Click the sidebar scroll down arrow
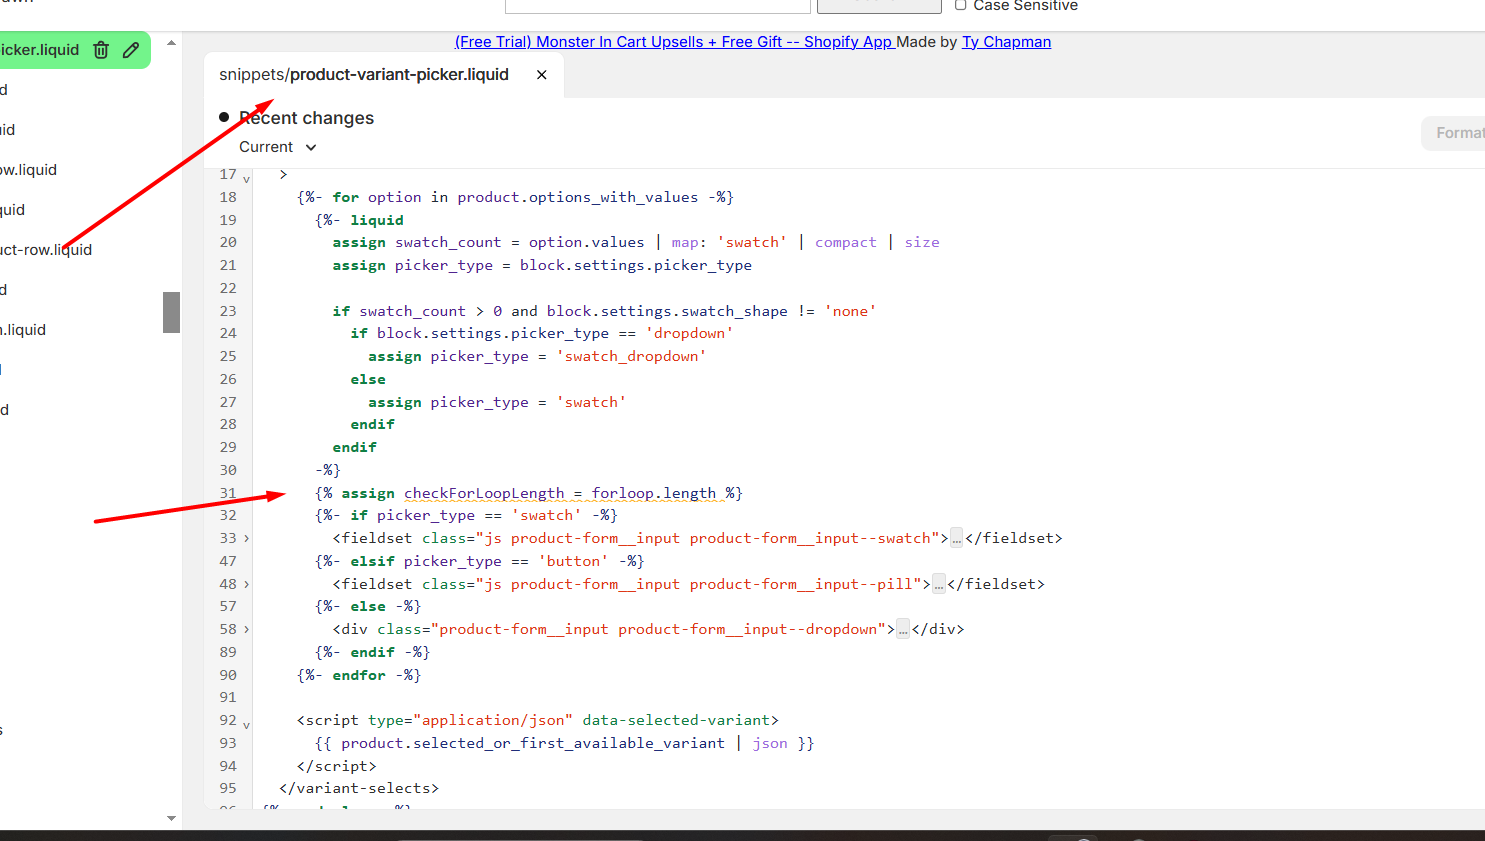This screenshot has height=841, width=1485. (x=171, y=818)
